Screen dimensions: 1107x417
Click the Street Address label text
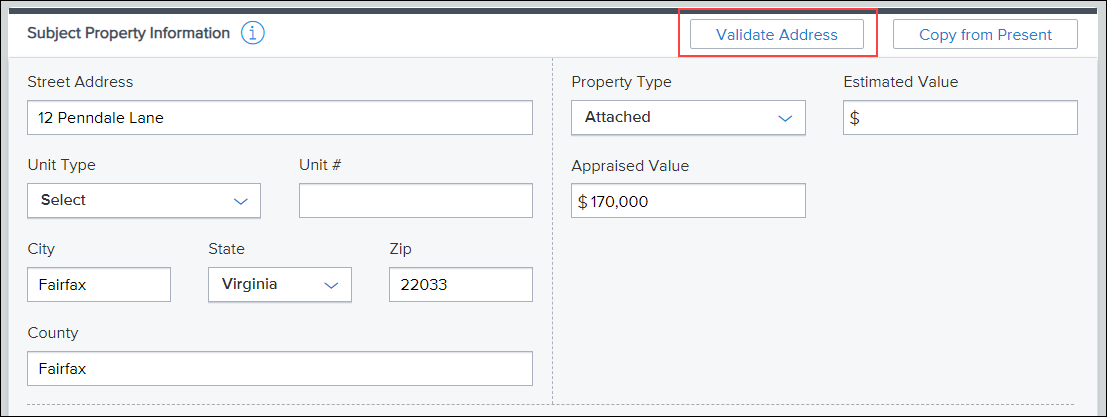(80, 82)
